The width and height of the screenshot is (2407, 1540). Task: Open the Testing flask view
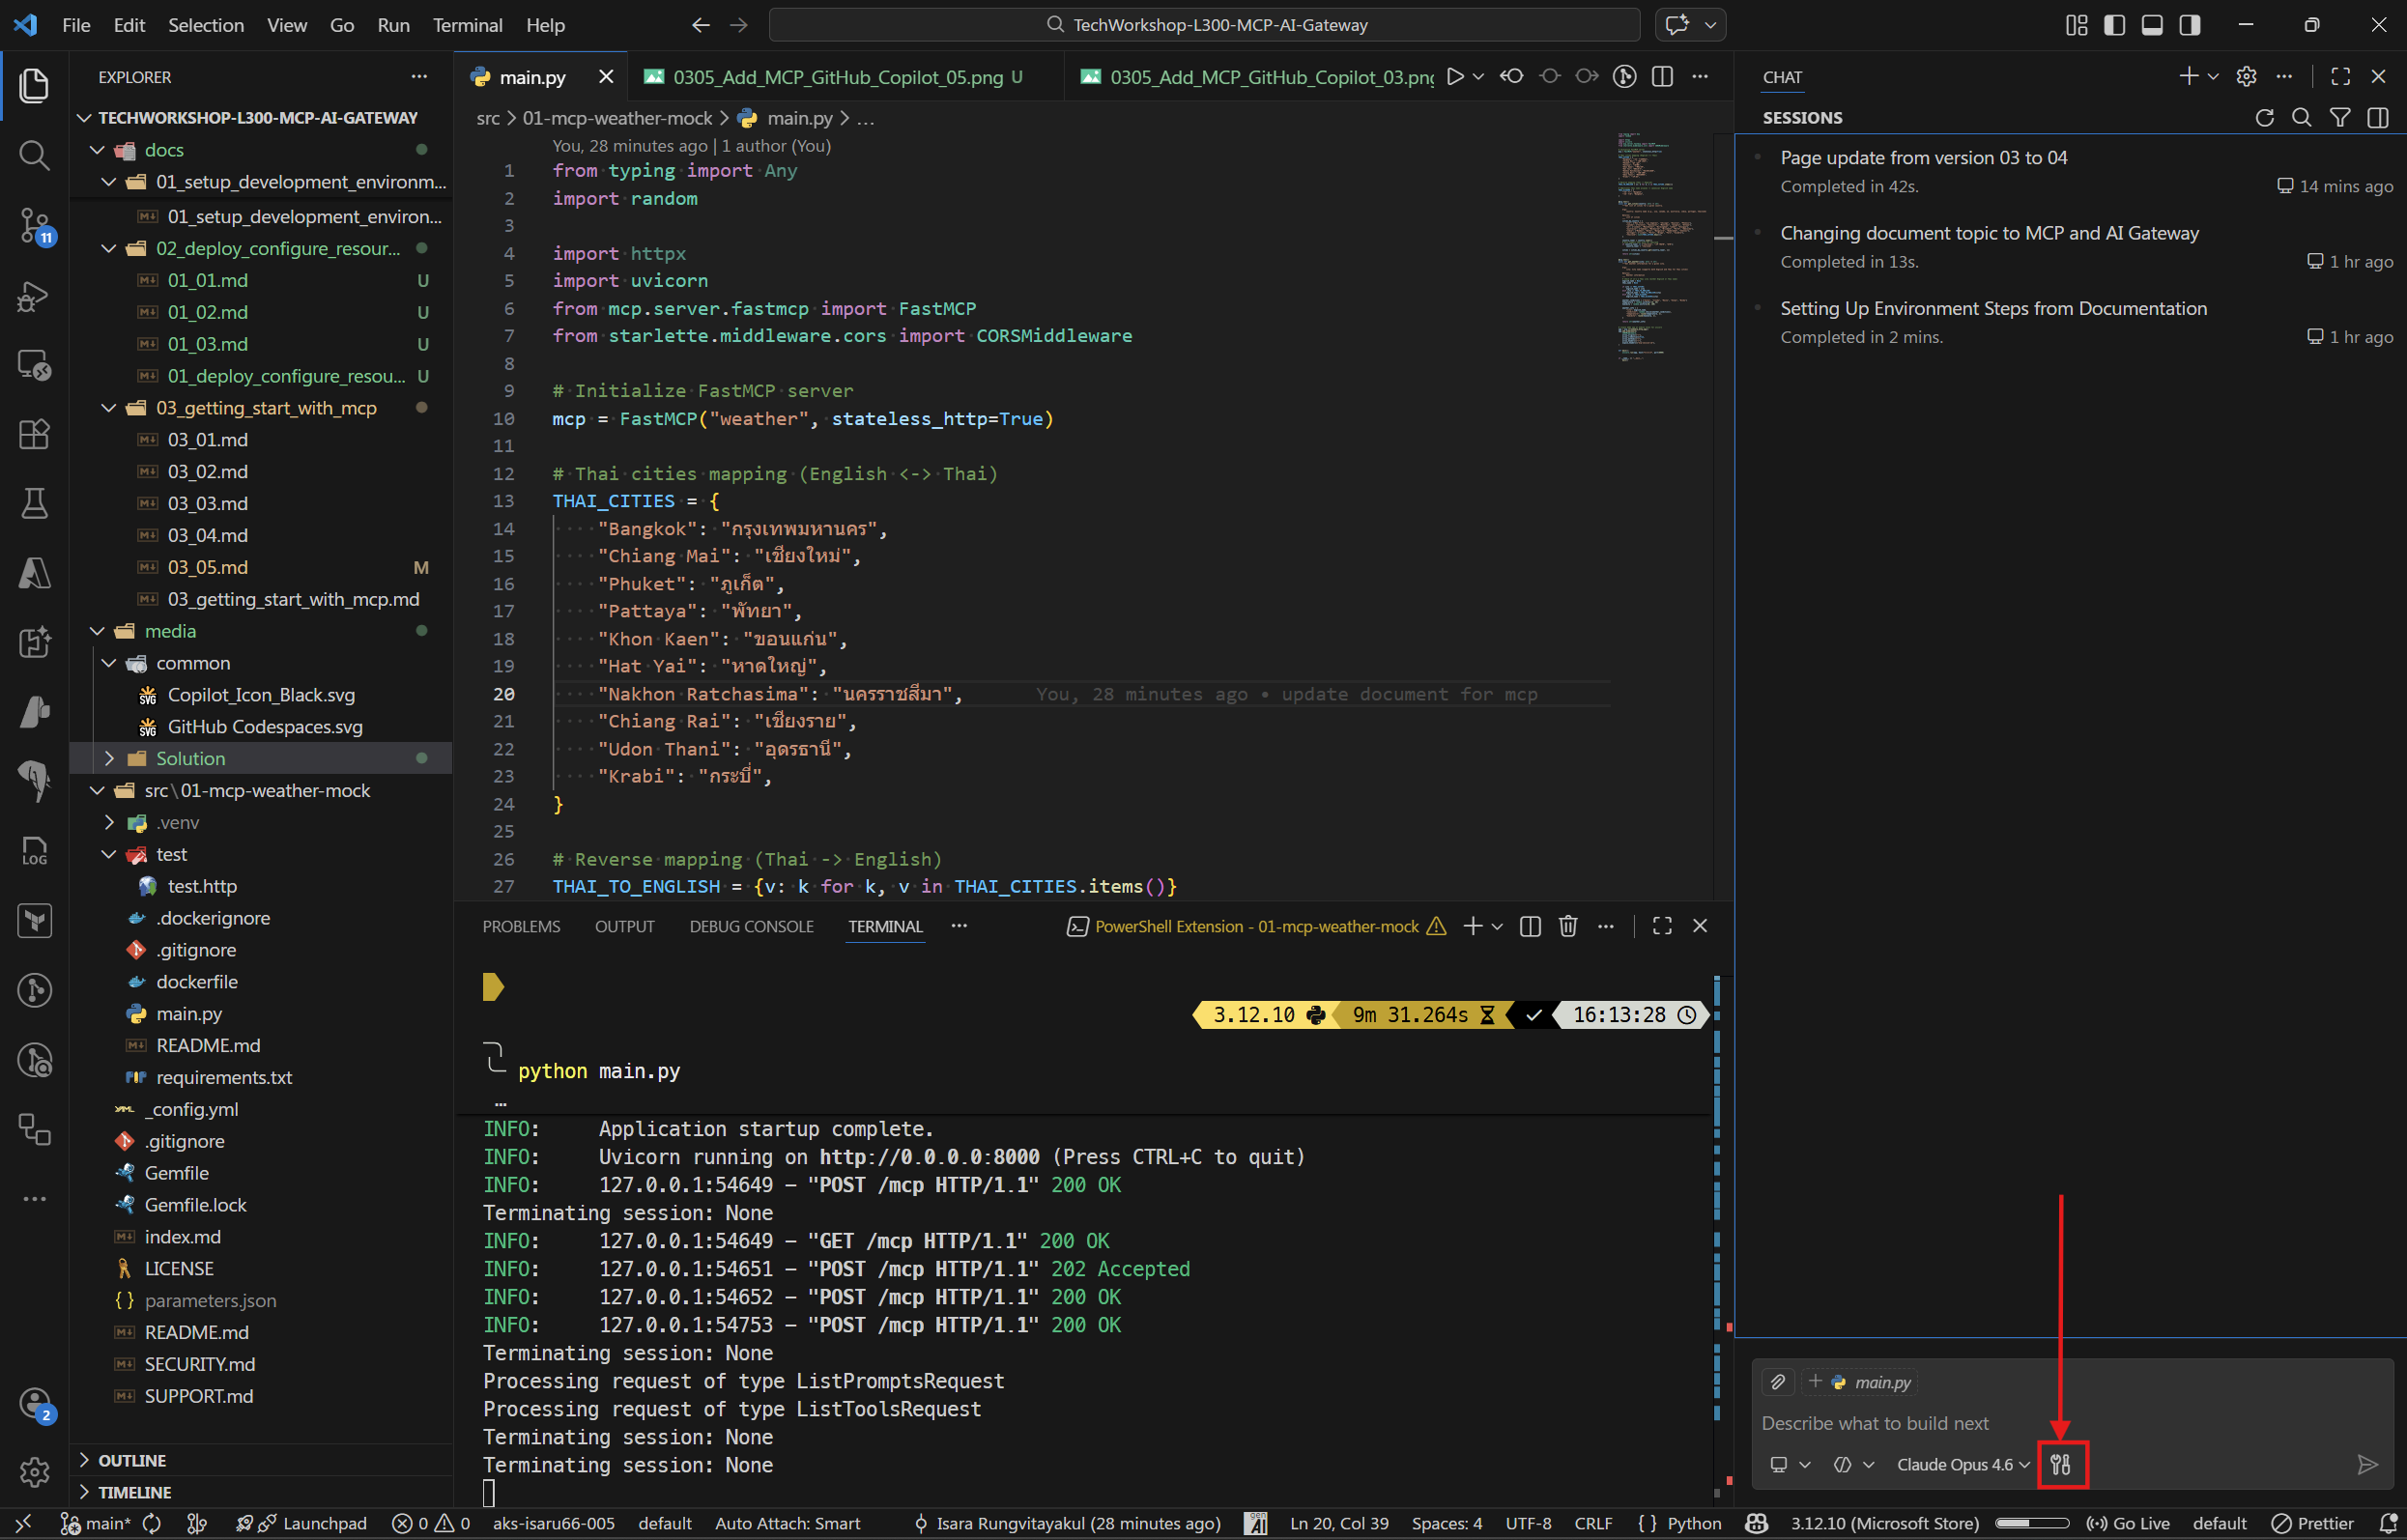pos(34,503)
